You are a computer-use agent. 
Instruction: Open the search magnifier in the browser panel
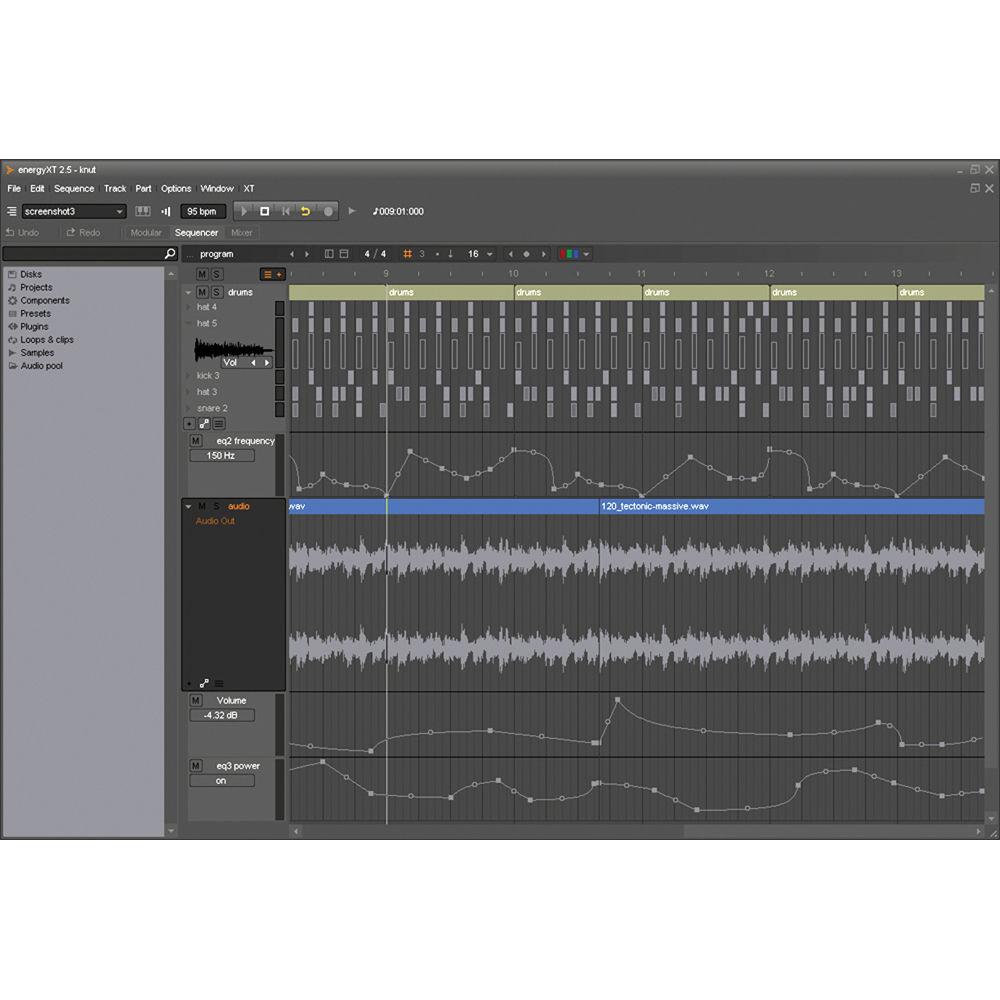[170, 253]
